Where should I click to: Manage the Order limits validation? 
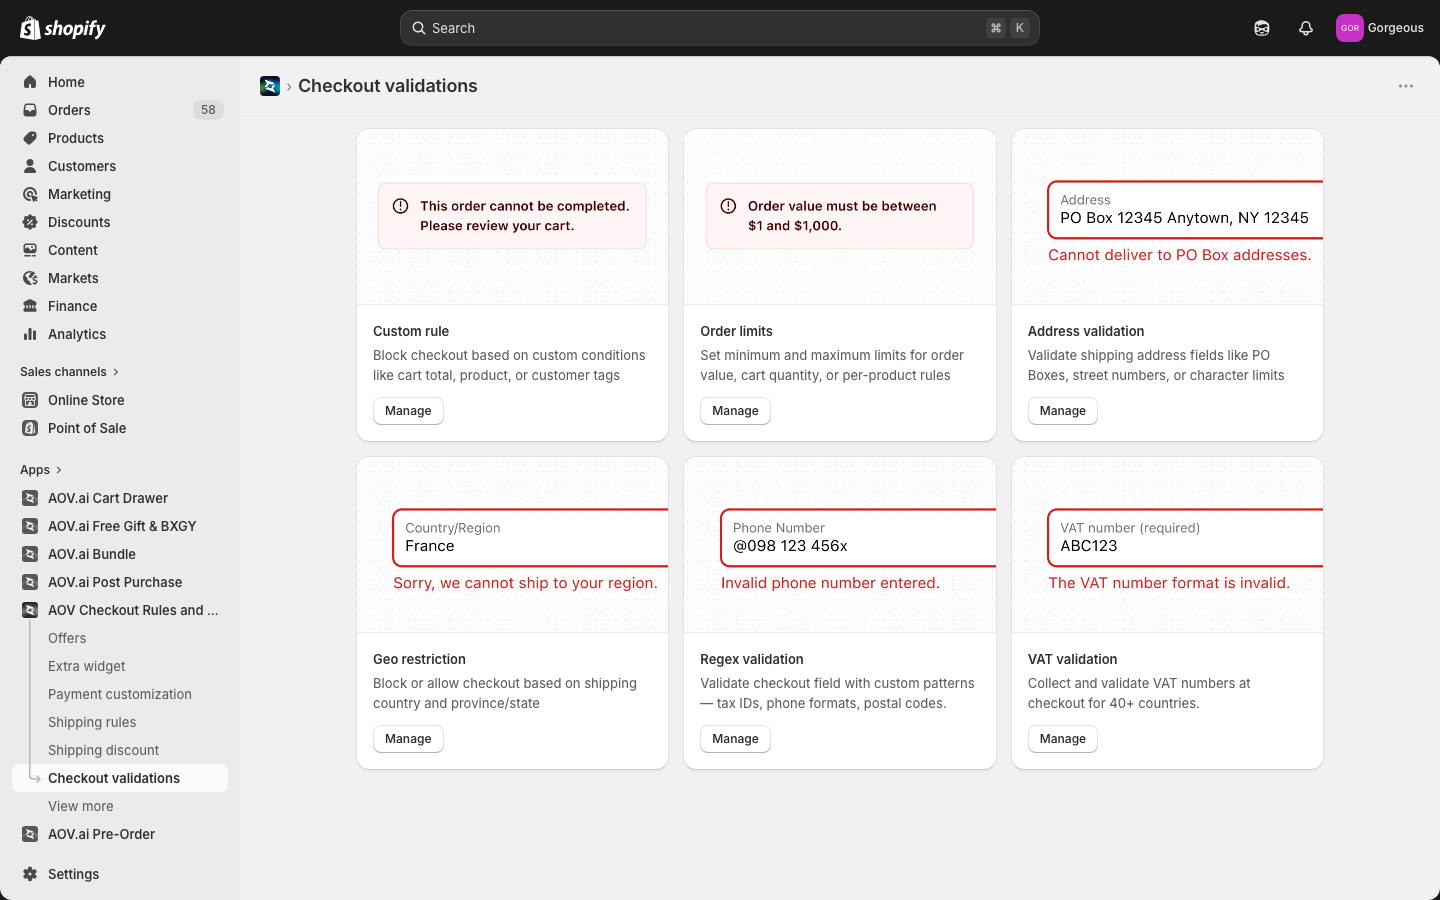click(735, 411)
